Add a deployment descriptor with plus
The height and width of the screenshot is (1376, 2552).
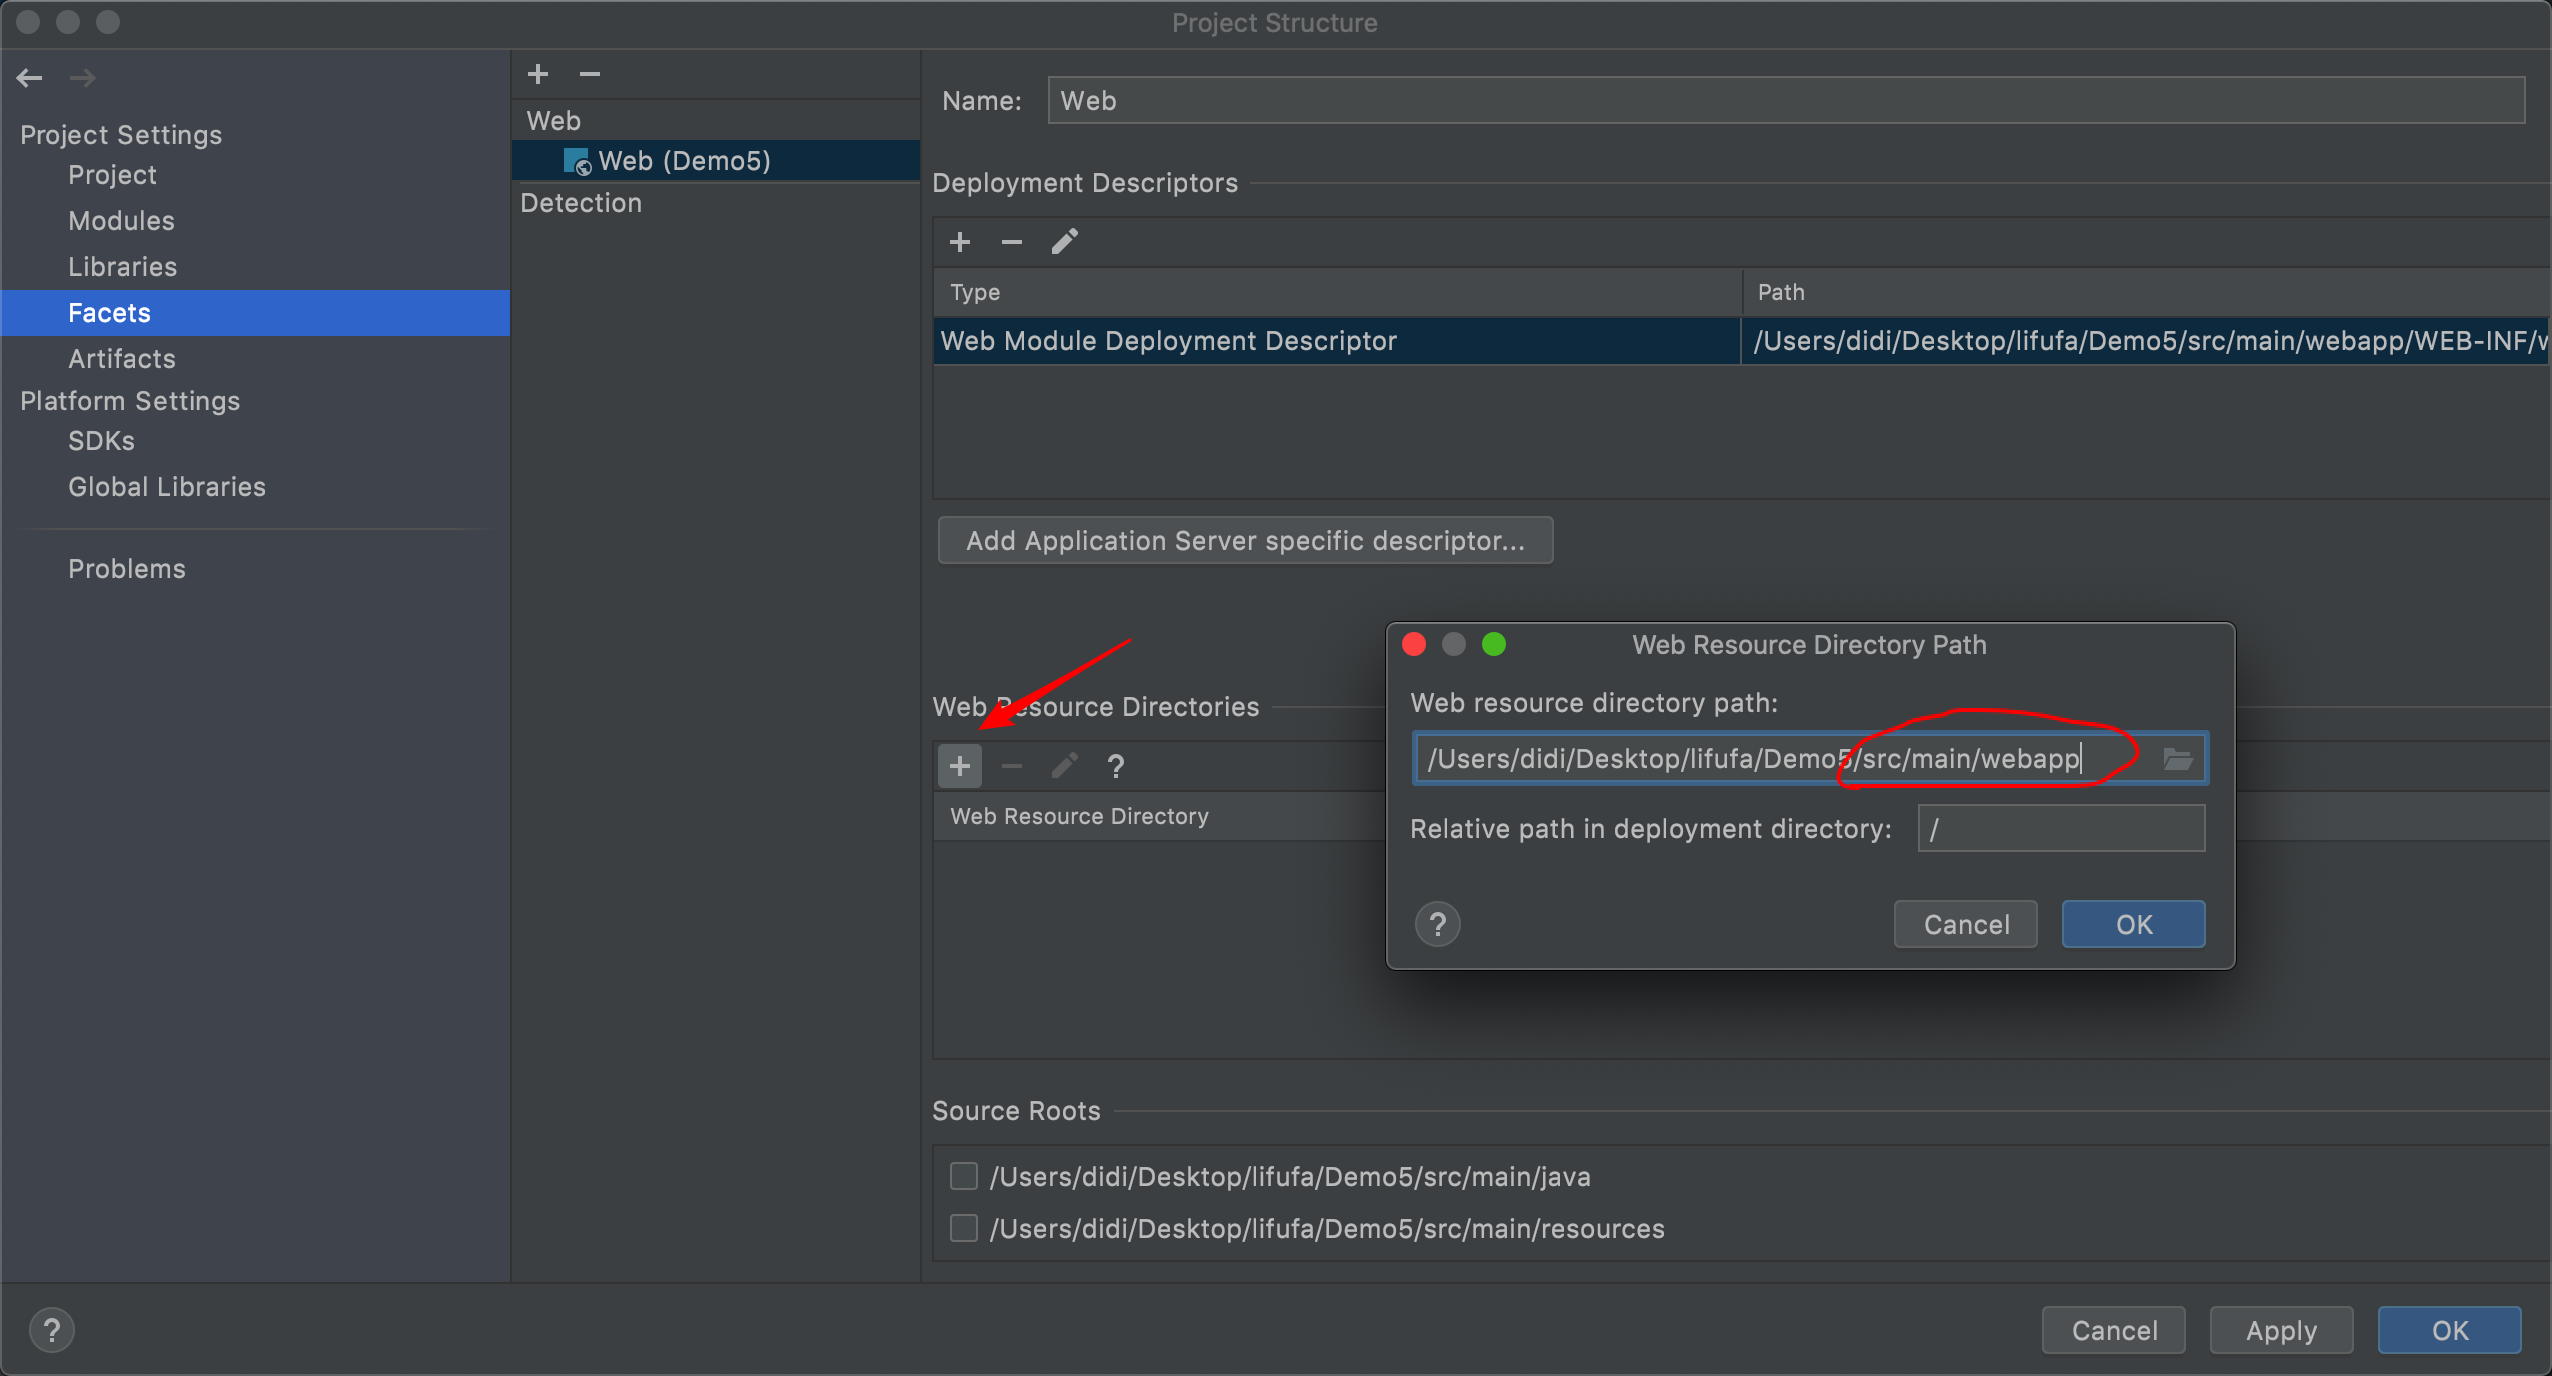960,242
